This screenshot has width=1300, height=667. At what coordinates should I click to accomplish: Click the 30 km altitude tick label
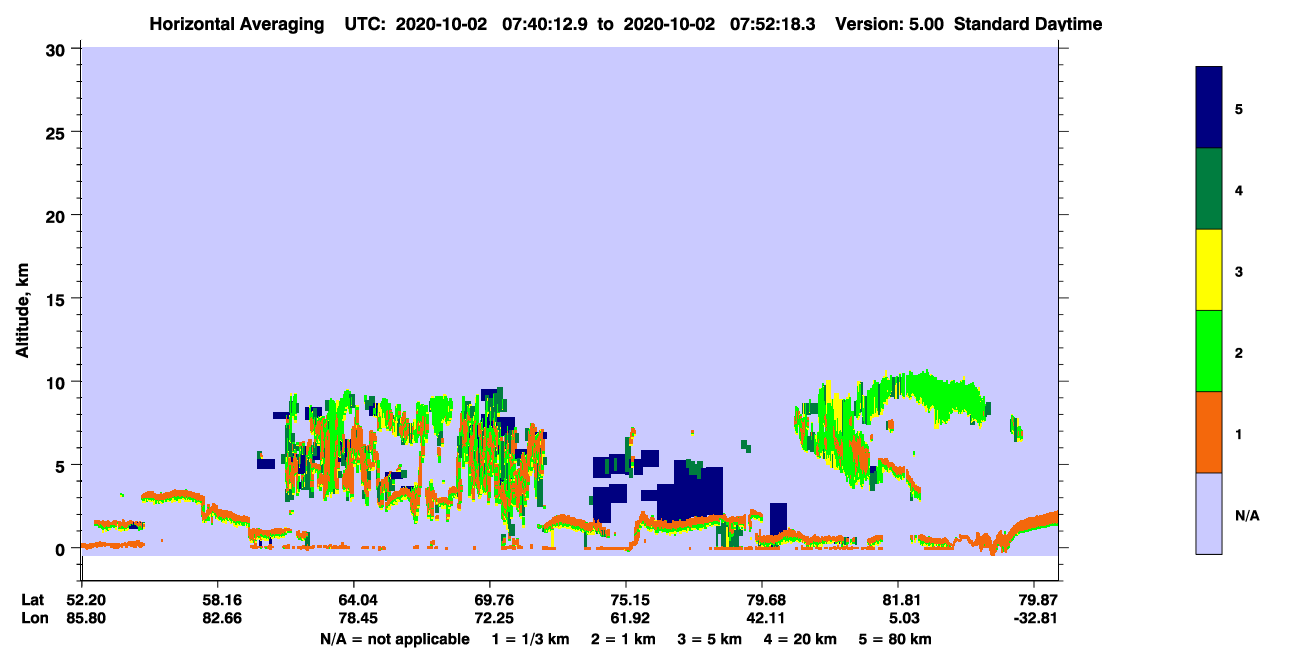click(56, 49)
